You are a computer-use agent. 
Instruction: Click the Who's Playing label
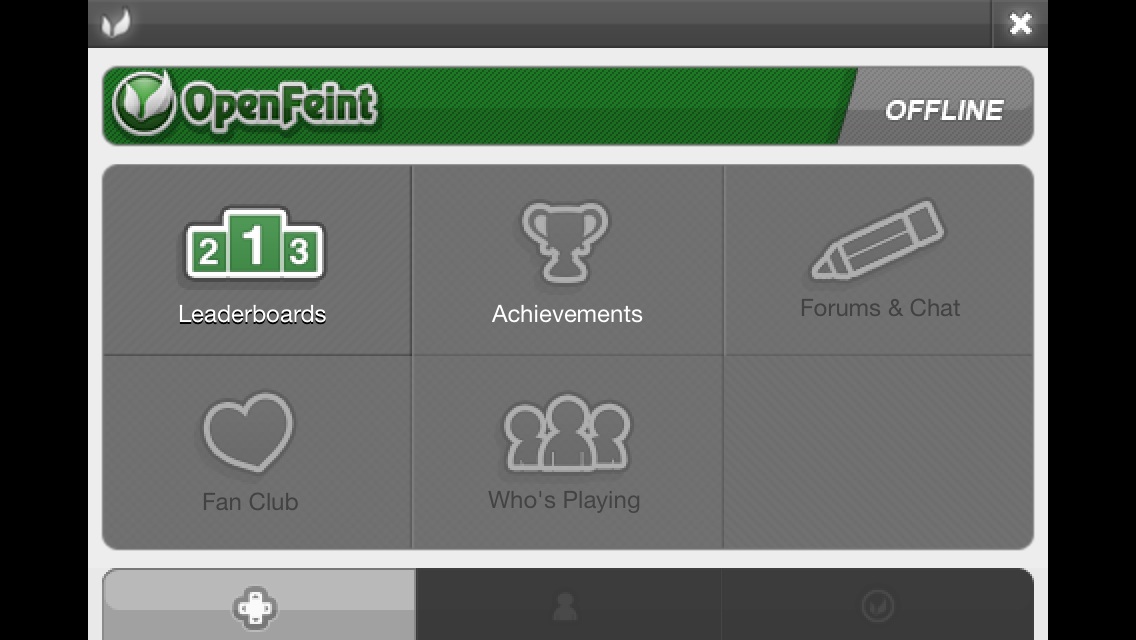pos(564,501)
